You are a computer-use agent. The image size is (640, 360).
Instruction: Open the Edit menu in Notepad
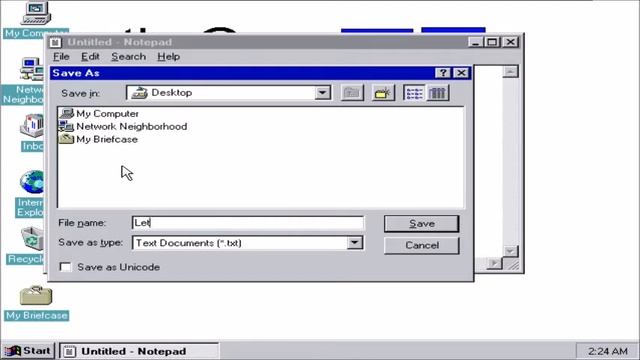(90, 56)
